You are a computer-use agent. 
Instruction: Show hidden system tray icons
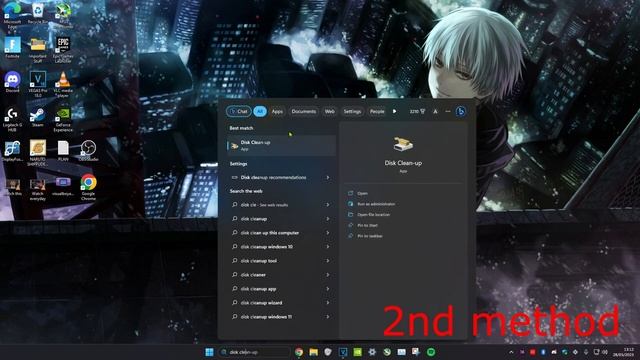pos(511,352)
